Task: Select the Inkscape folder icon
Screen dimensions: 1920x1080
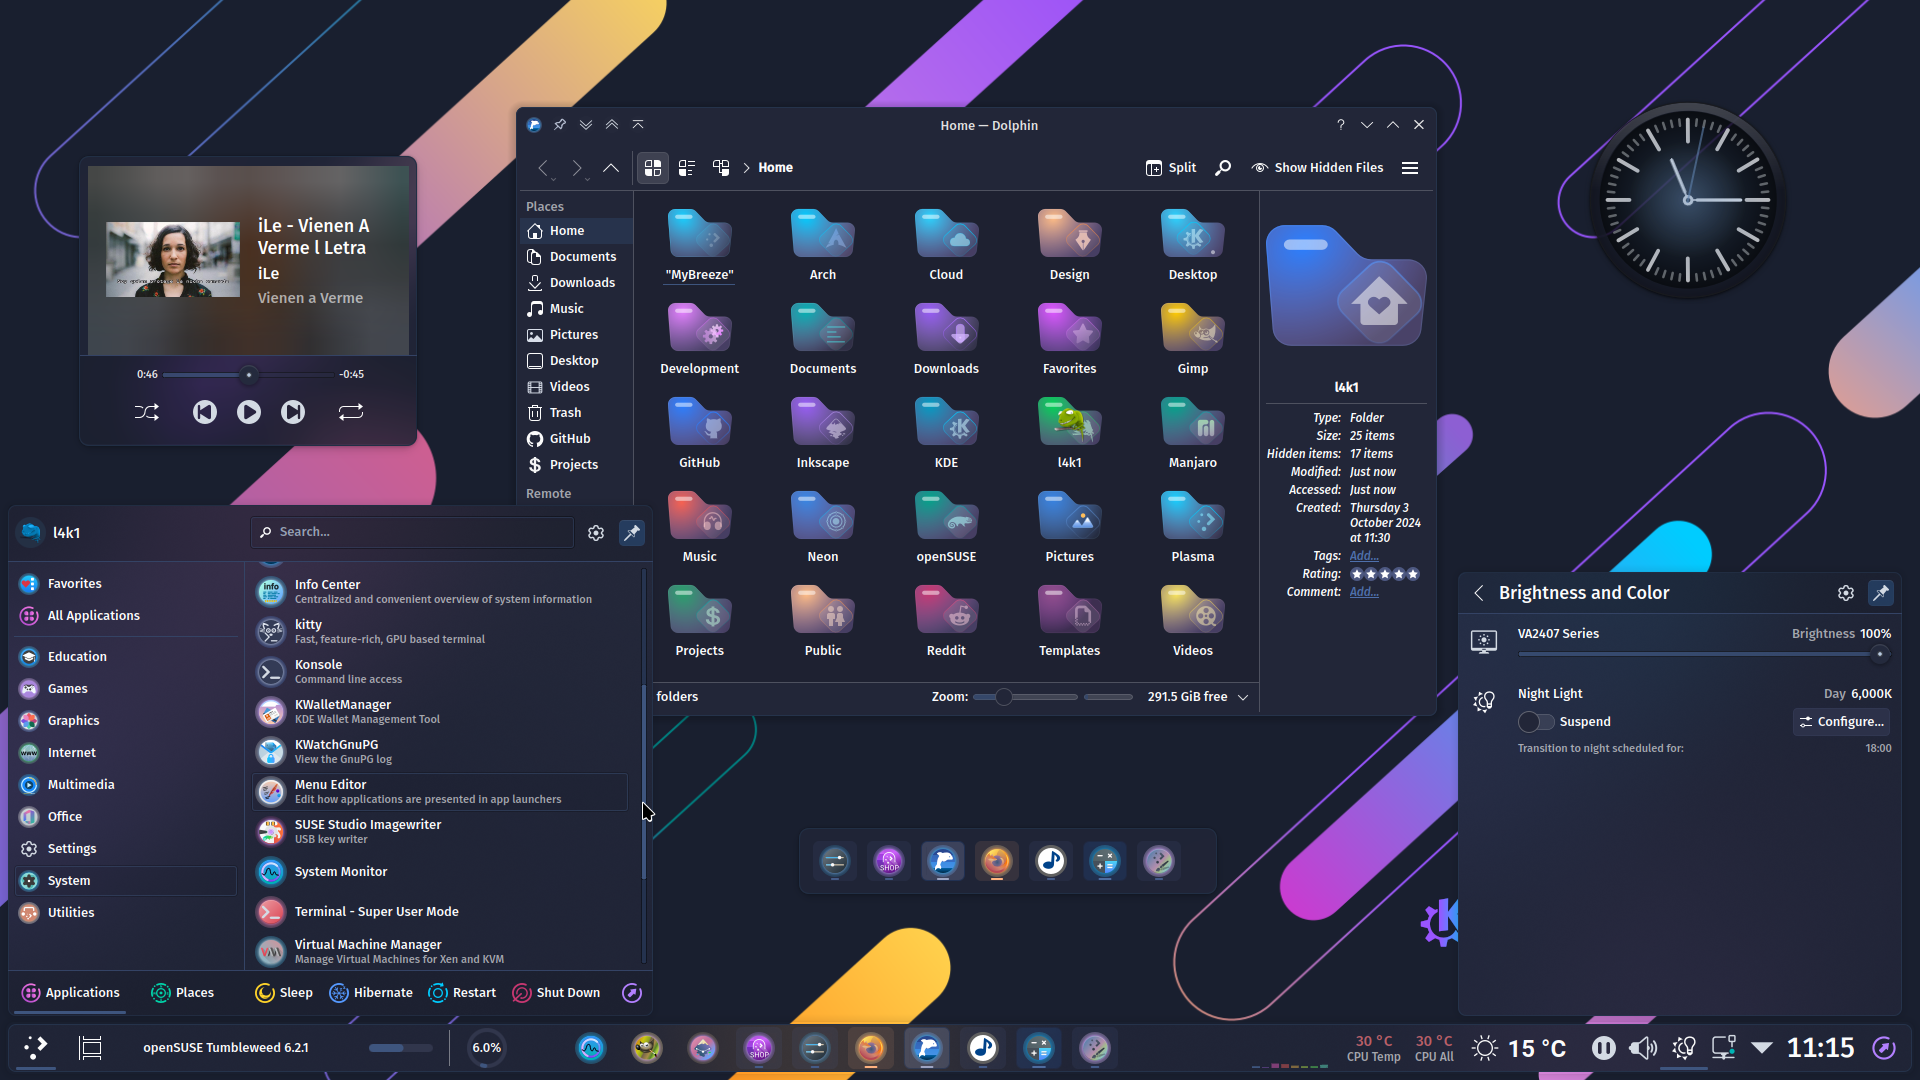Action: point(823,424)
